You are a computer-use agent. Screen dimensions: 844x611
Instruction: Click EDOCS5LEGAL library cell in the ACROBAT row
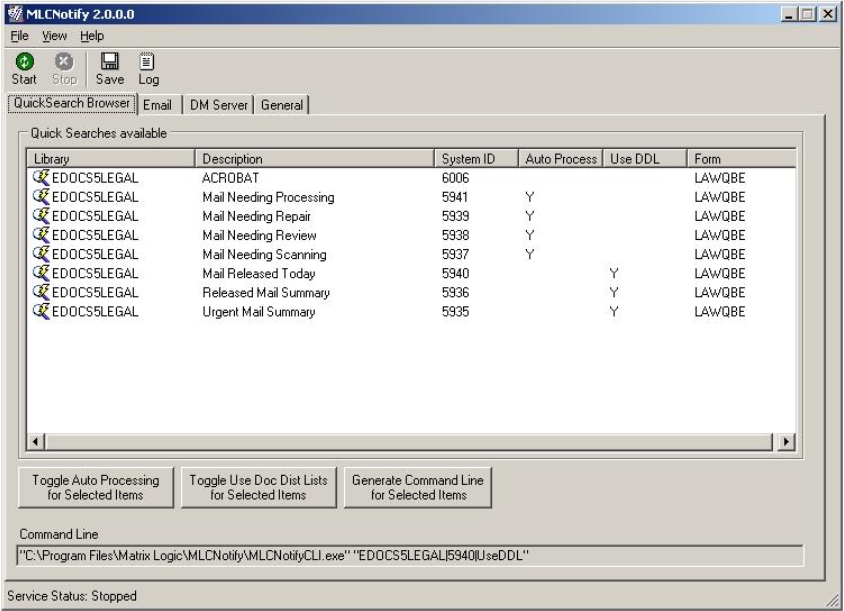click(95, 178)
